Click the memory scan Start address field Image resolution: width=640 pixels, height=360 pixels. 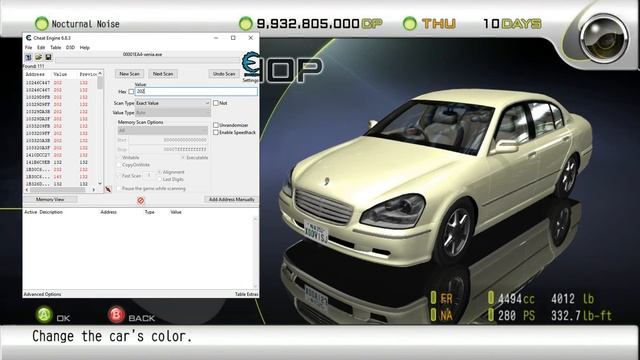coord(169,140)
